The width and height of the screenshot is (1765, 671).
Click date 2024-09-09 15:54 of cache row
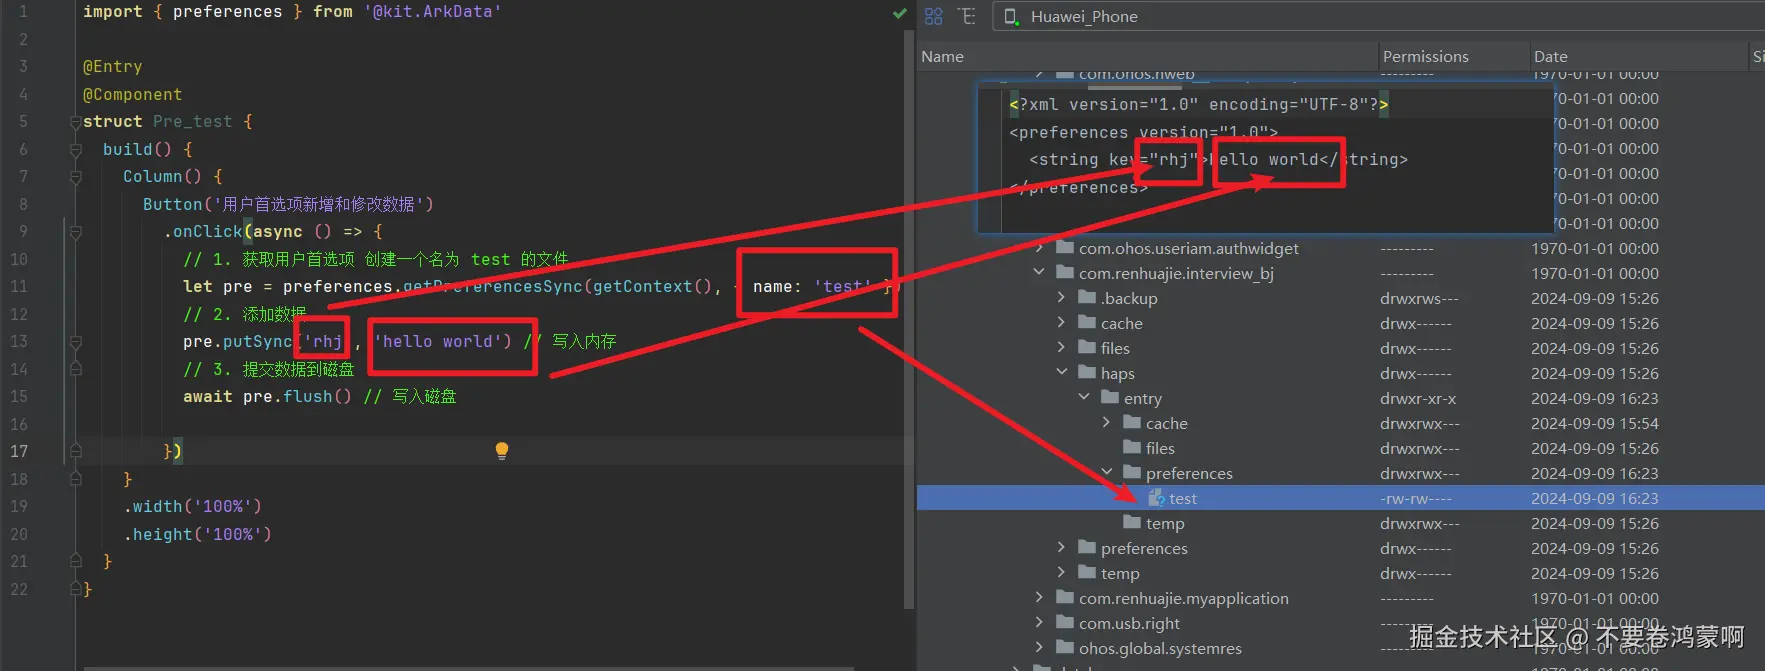click(x=1595, y=423)
